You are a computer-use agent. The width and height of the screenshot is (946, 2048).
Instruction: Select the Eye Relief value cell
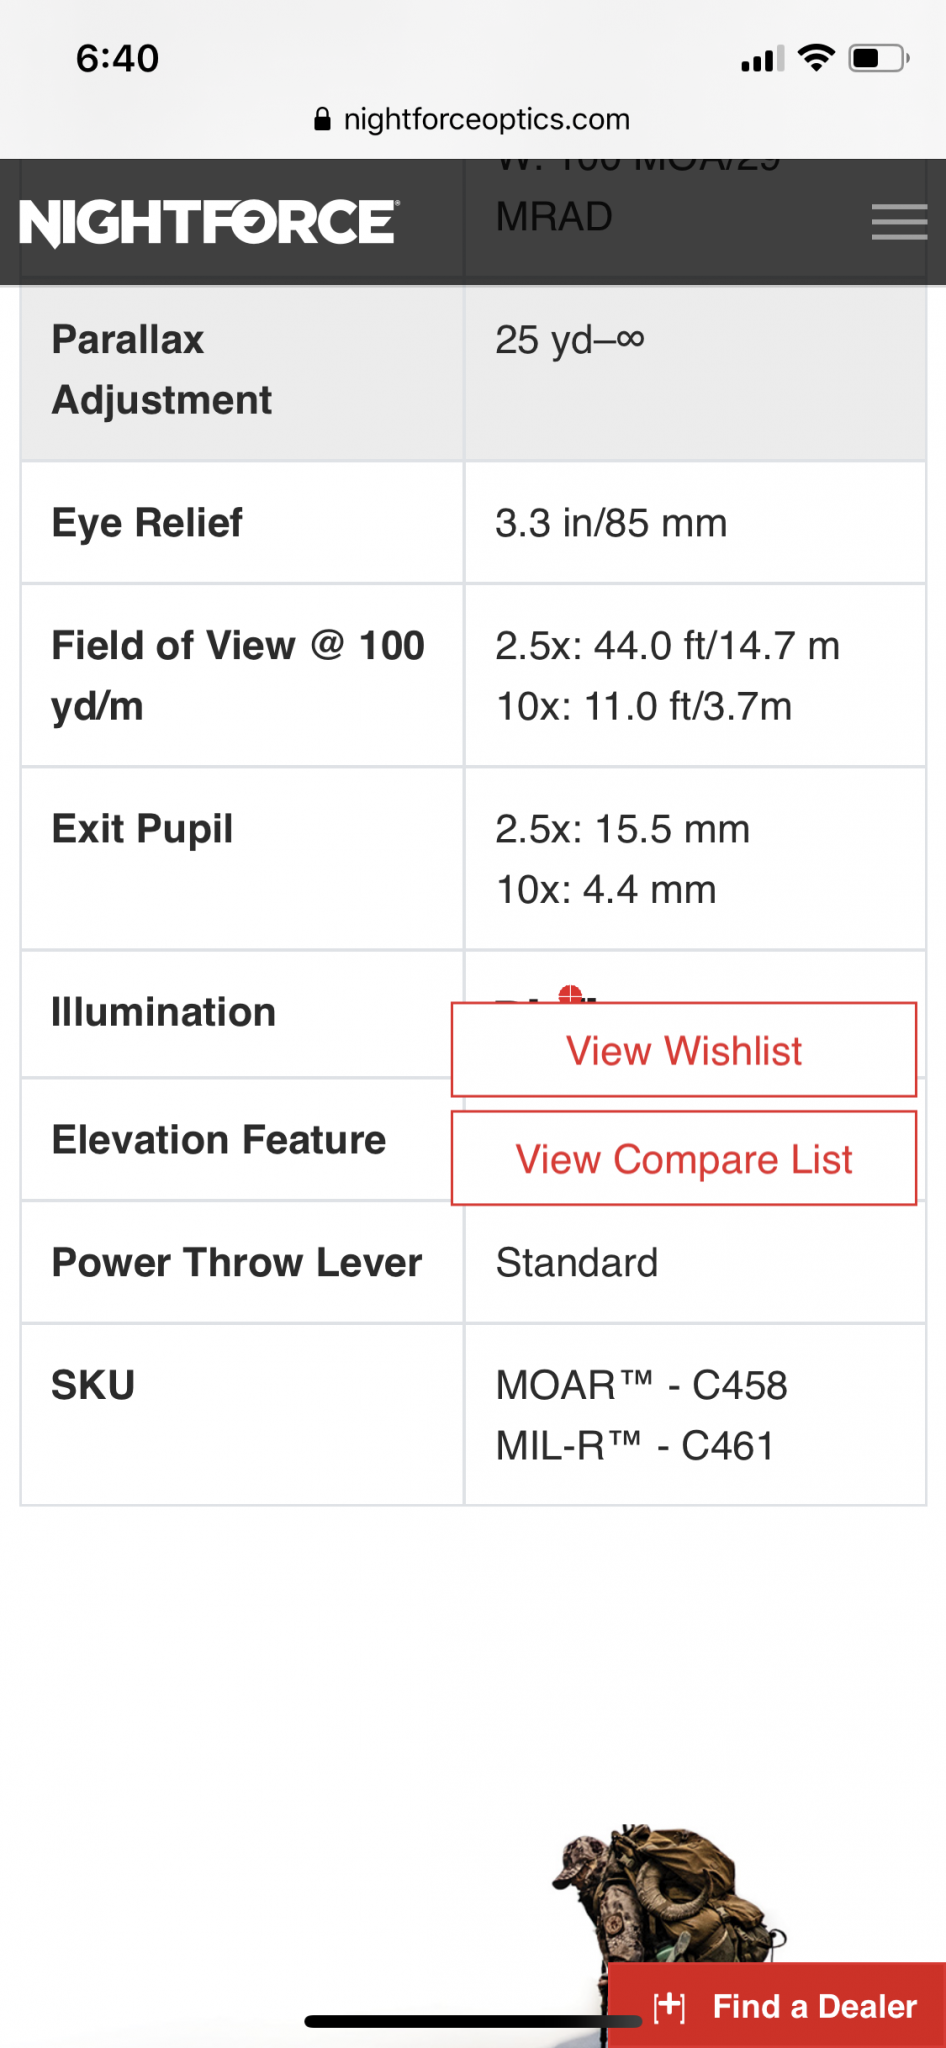[695, 523]
